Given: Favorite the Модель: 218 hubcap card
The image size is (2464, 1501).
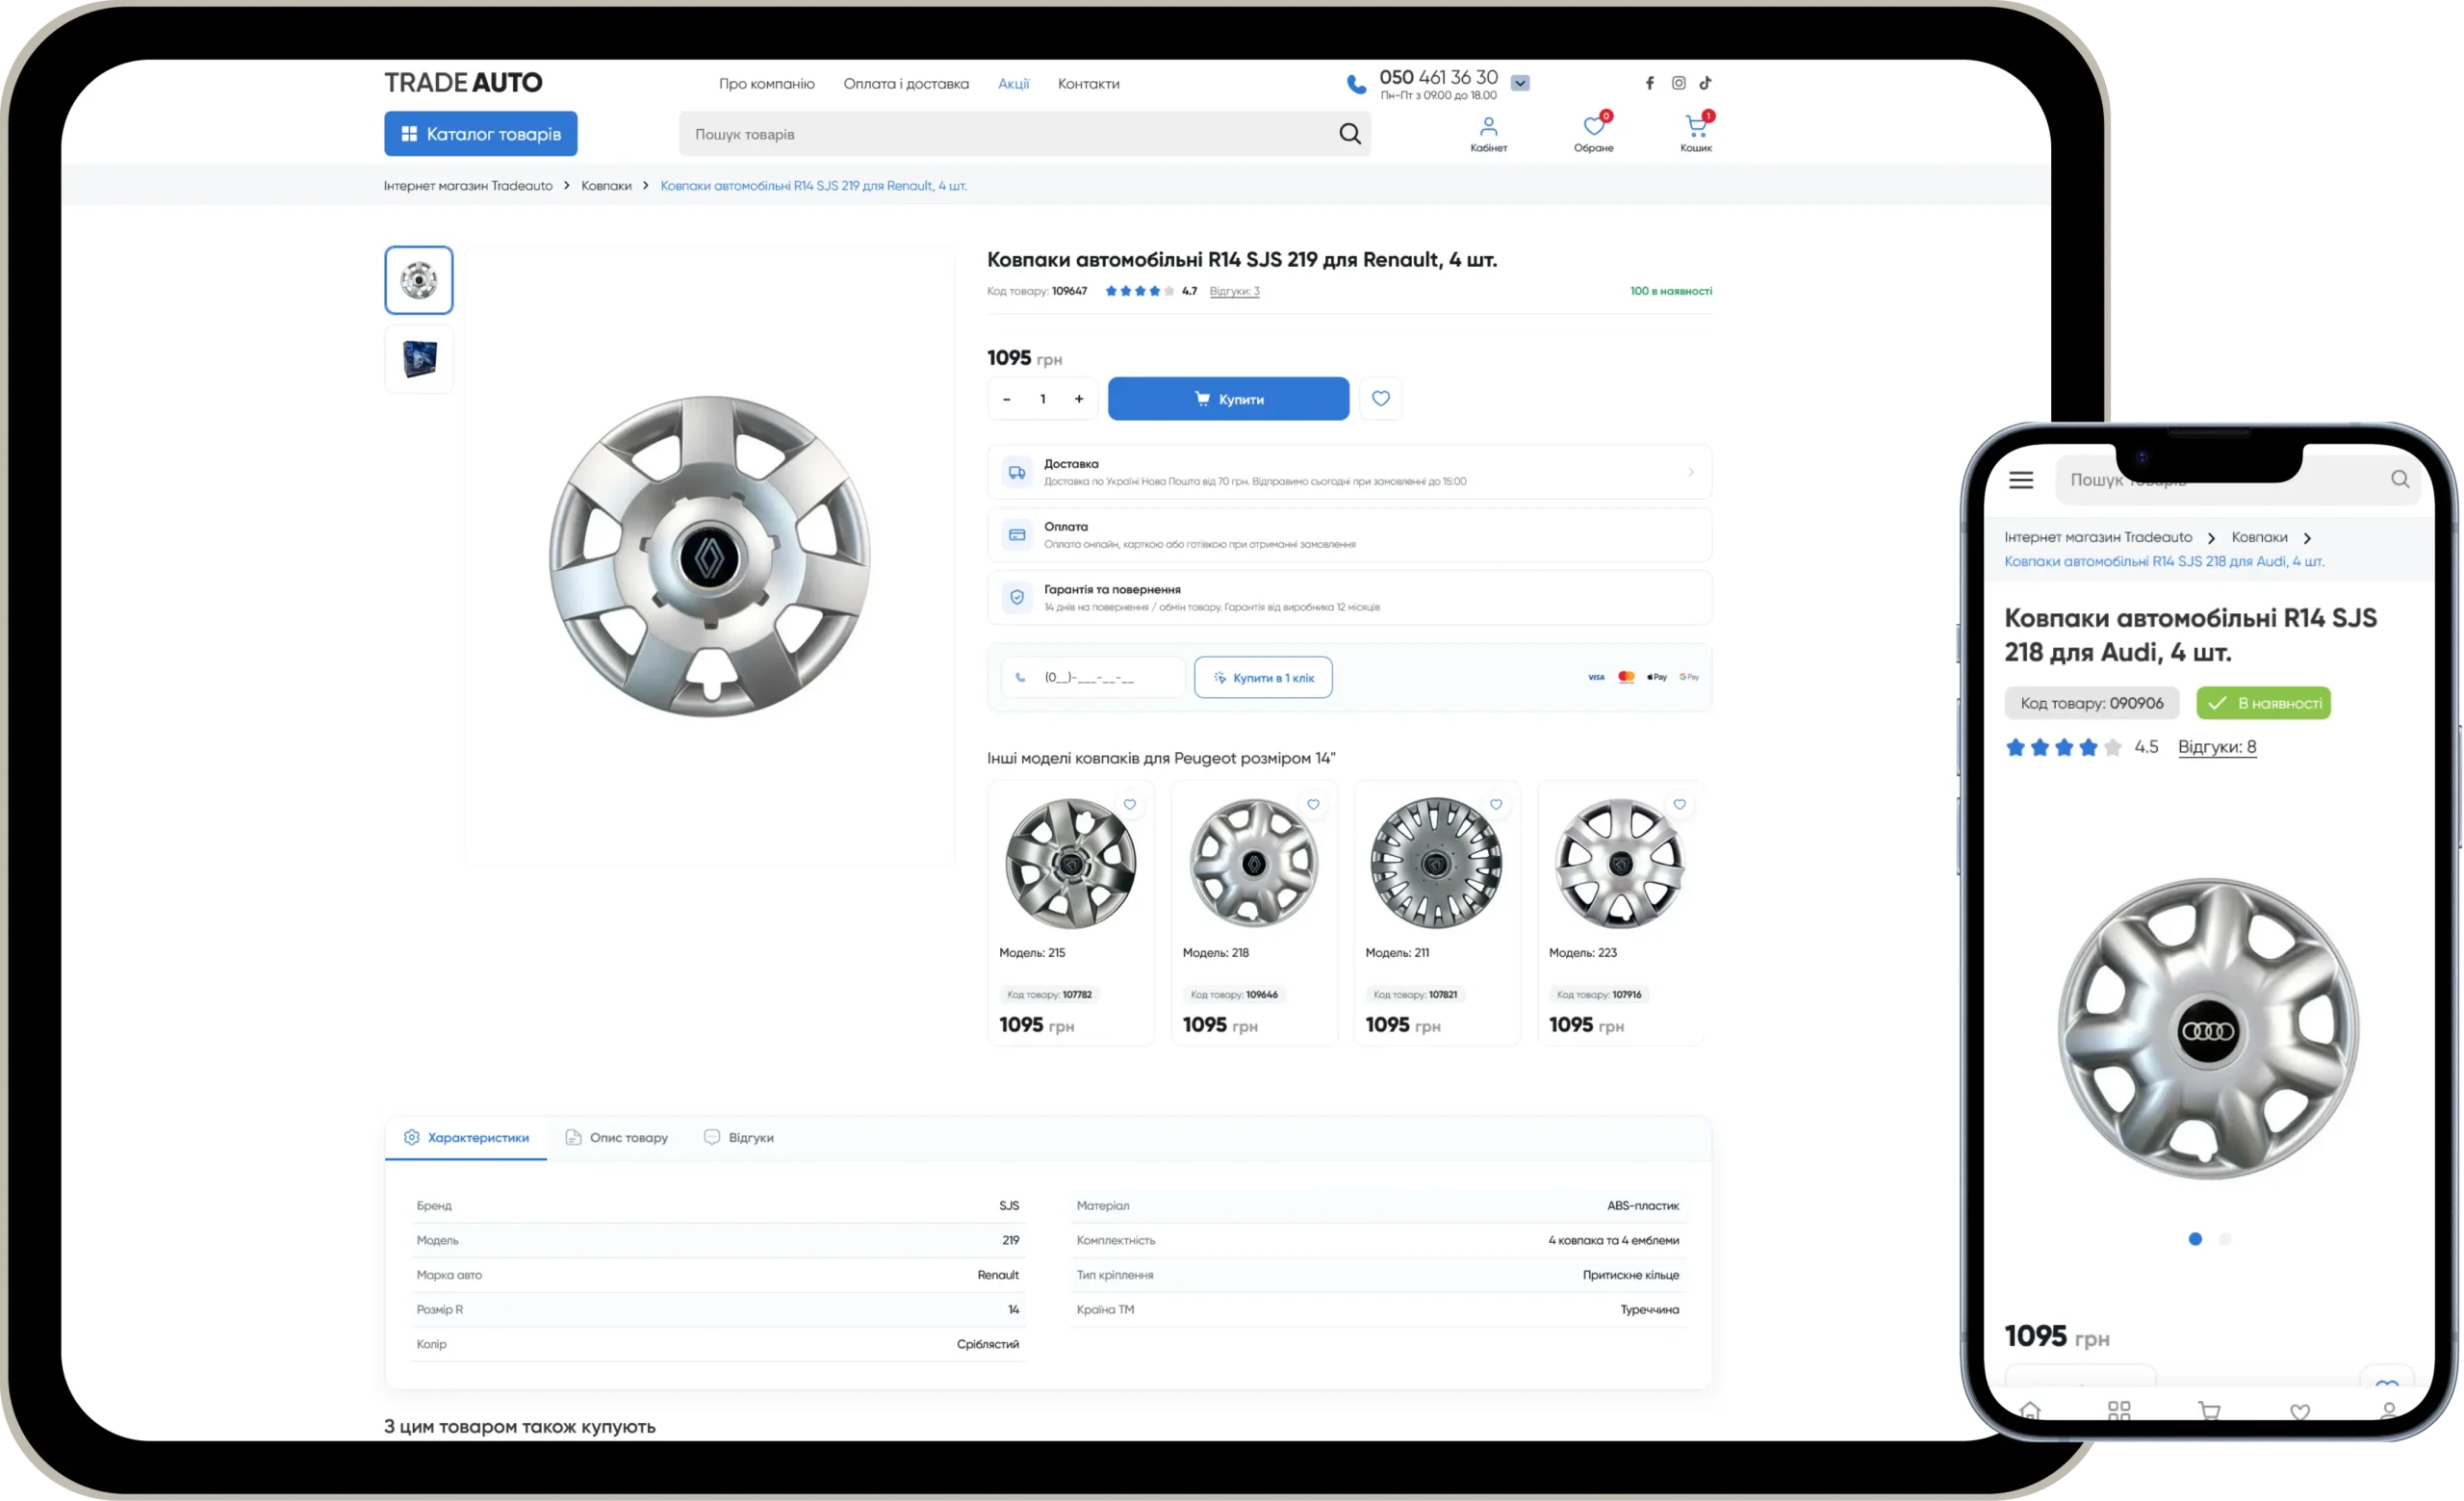Looking at the screenshot, I should [x=1313, y=804].
